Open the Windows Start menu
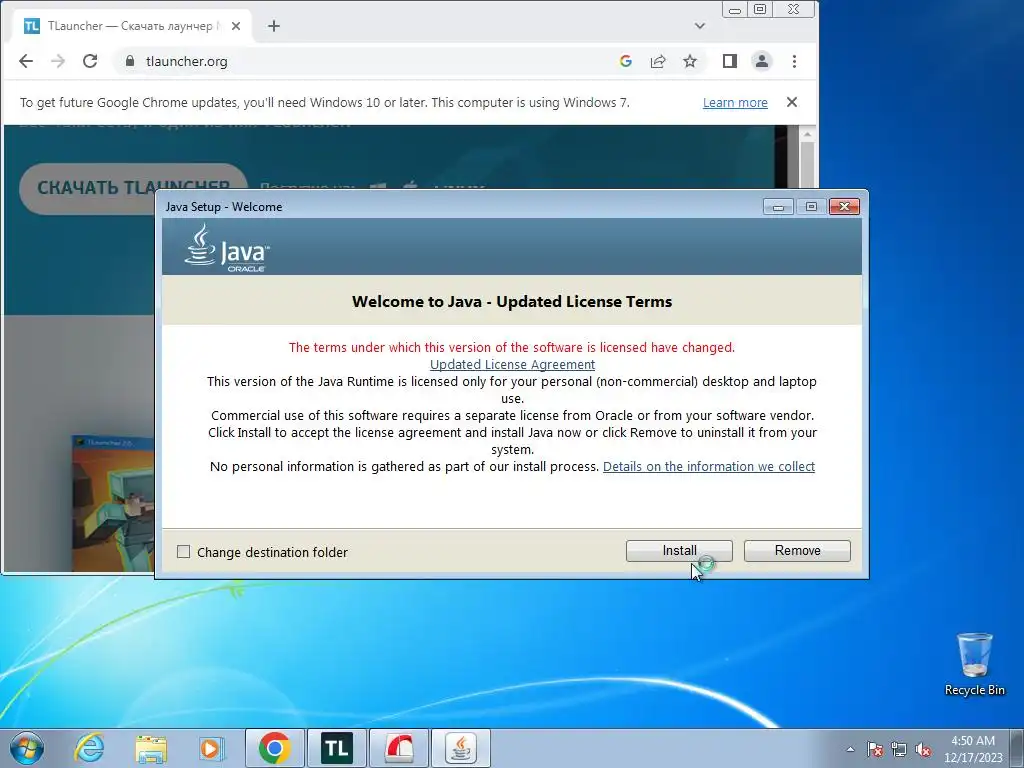The image size is (1024, 768). 26,748
